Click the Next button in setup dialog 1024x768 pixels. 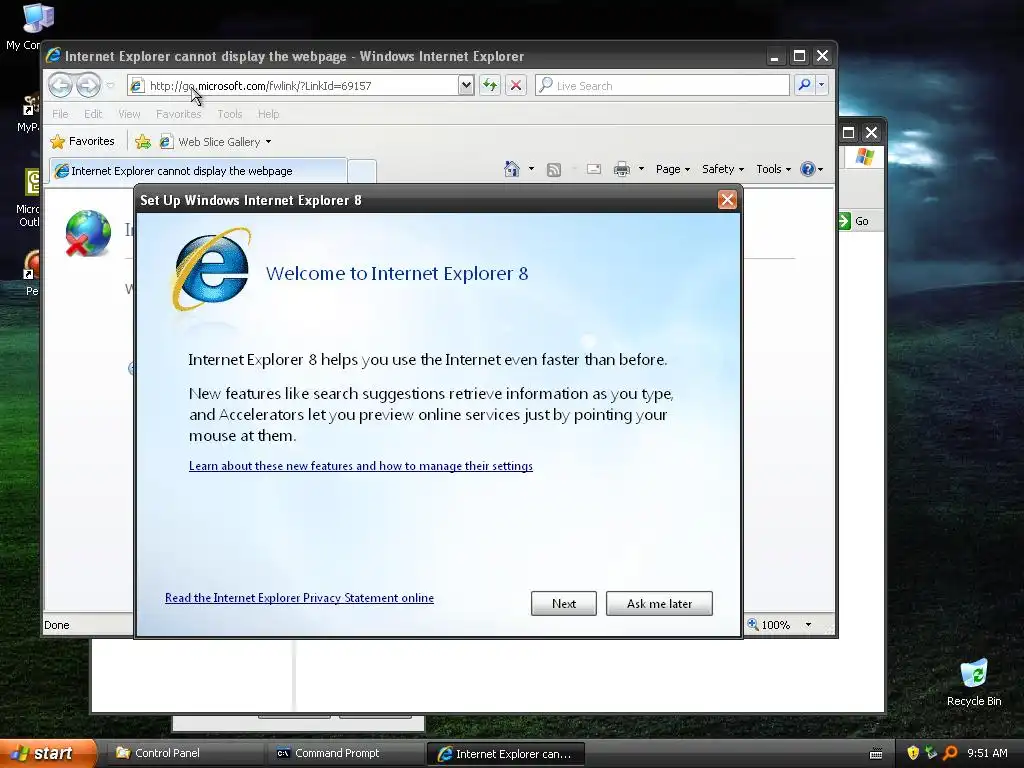tap(564, 603)
